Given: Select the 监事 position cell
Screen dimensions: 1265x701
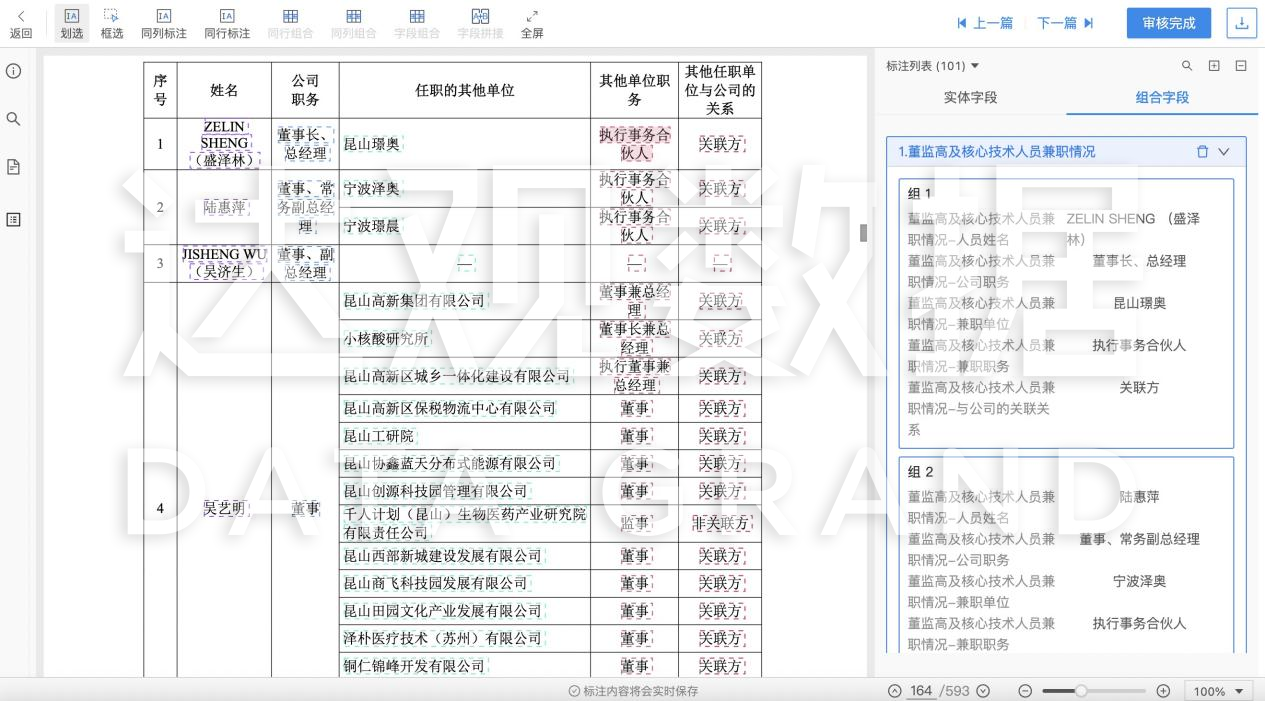Looking at the screenshot, I should tap(635, 523).
